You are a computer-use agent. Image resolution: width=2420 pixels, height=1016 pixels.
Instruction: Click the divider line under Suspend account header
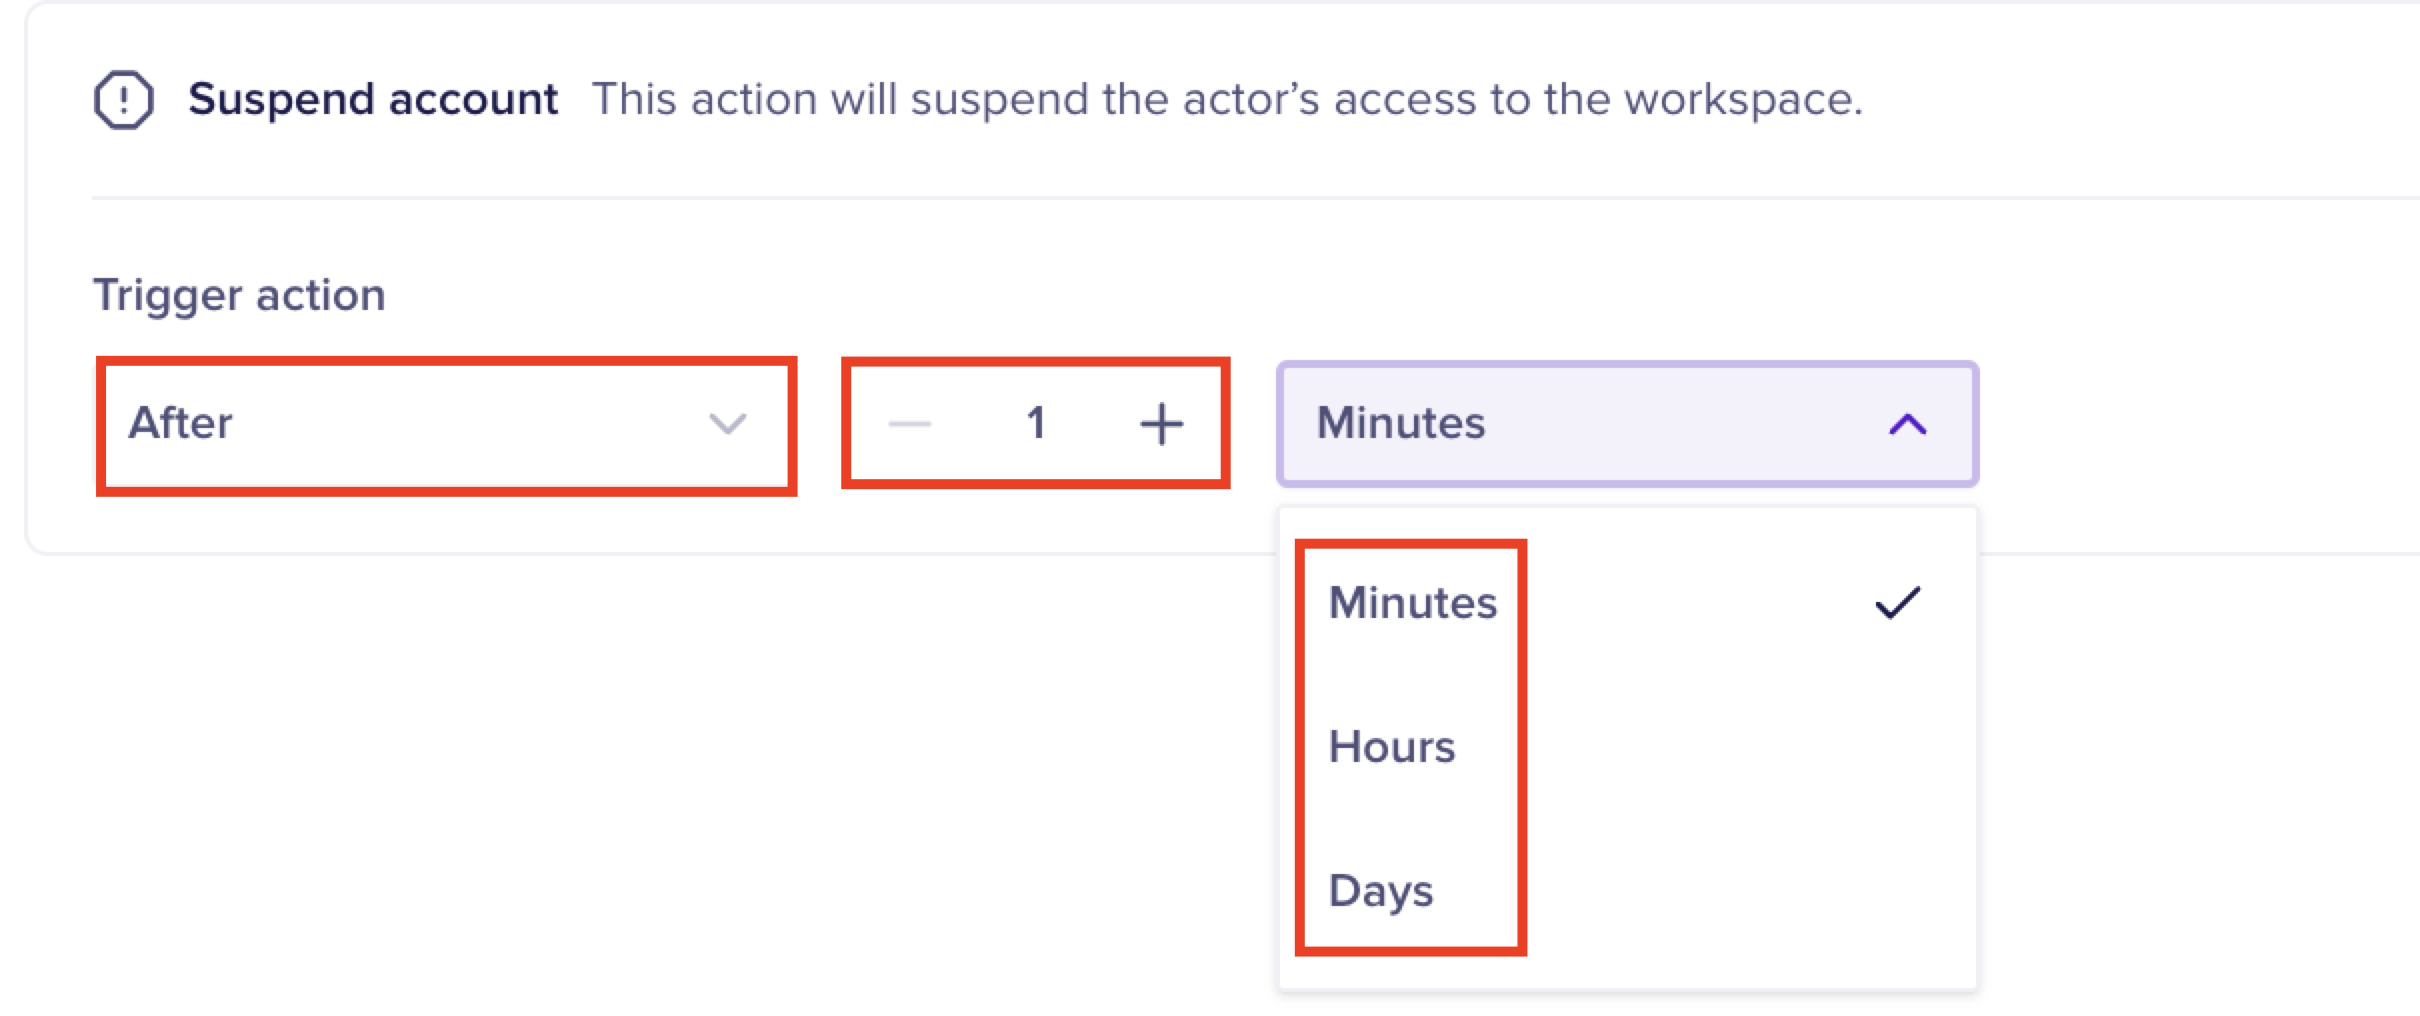click(x=1200, y=198)
